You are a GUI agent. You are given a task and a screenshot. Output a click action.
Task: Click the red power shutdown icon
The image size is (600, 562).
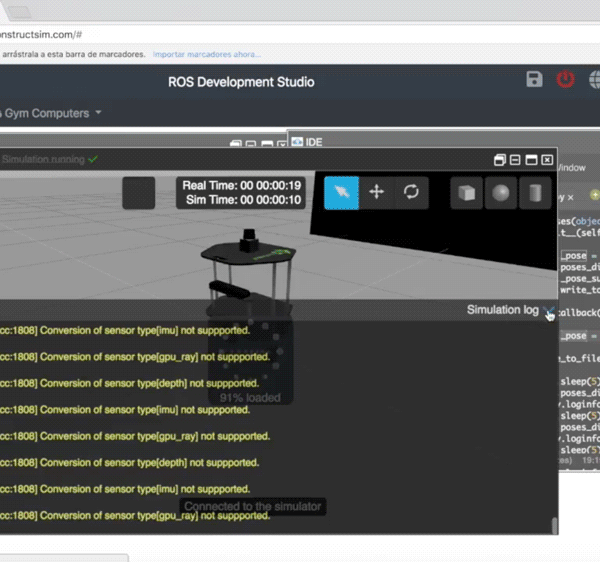[565, 80]
